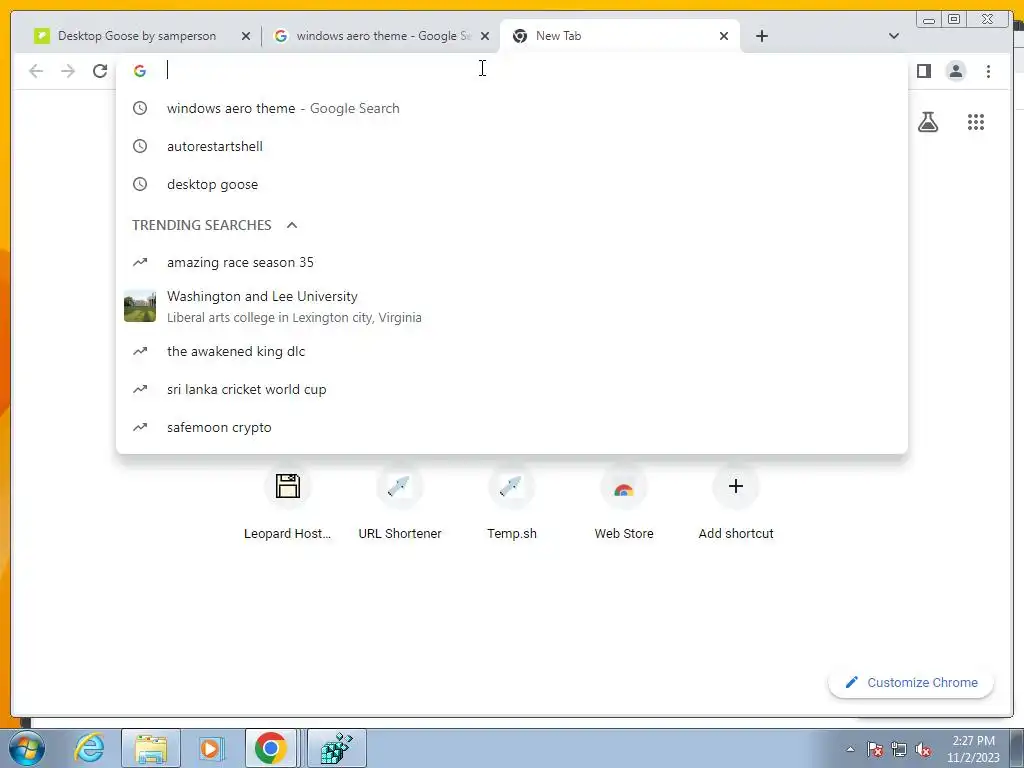Click the back navigation arrow
Image resolution: width=1024 pixels, height=768 pixels.
36,71
